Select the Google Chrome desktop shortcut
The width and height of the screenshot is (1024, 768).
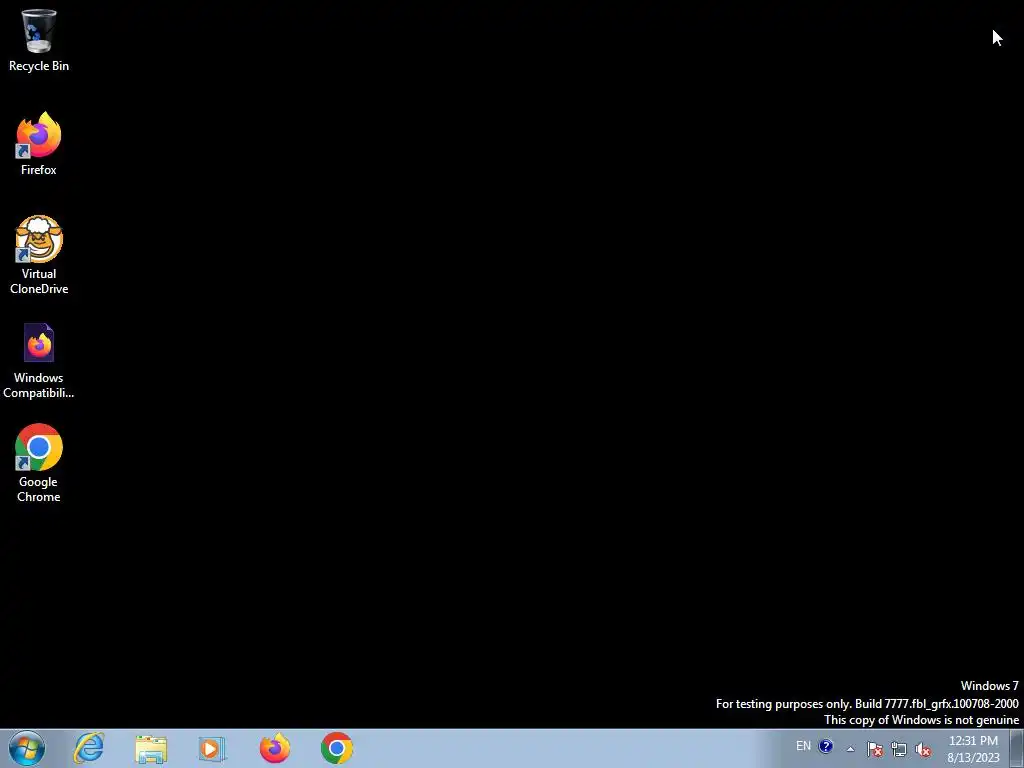click(x=39, y=463)
